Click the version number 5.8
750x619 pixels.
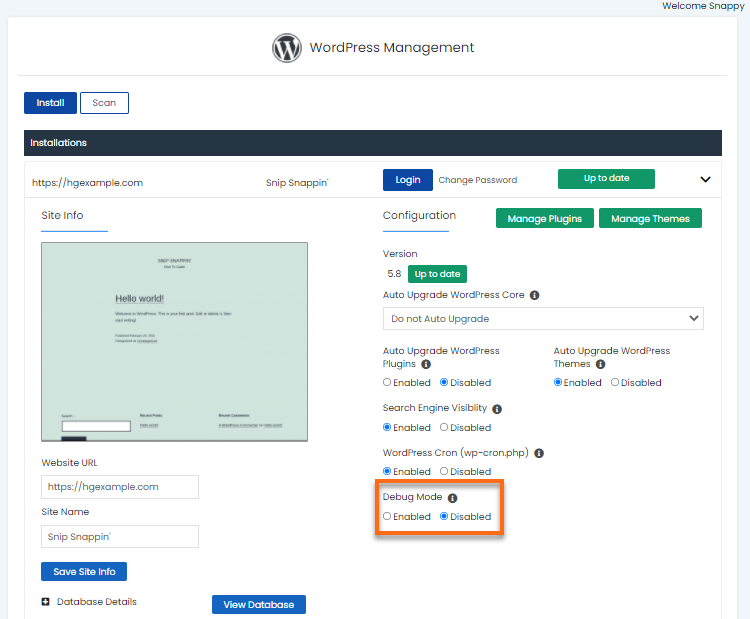pyautogui.click(x=394, y=274)
